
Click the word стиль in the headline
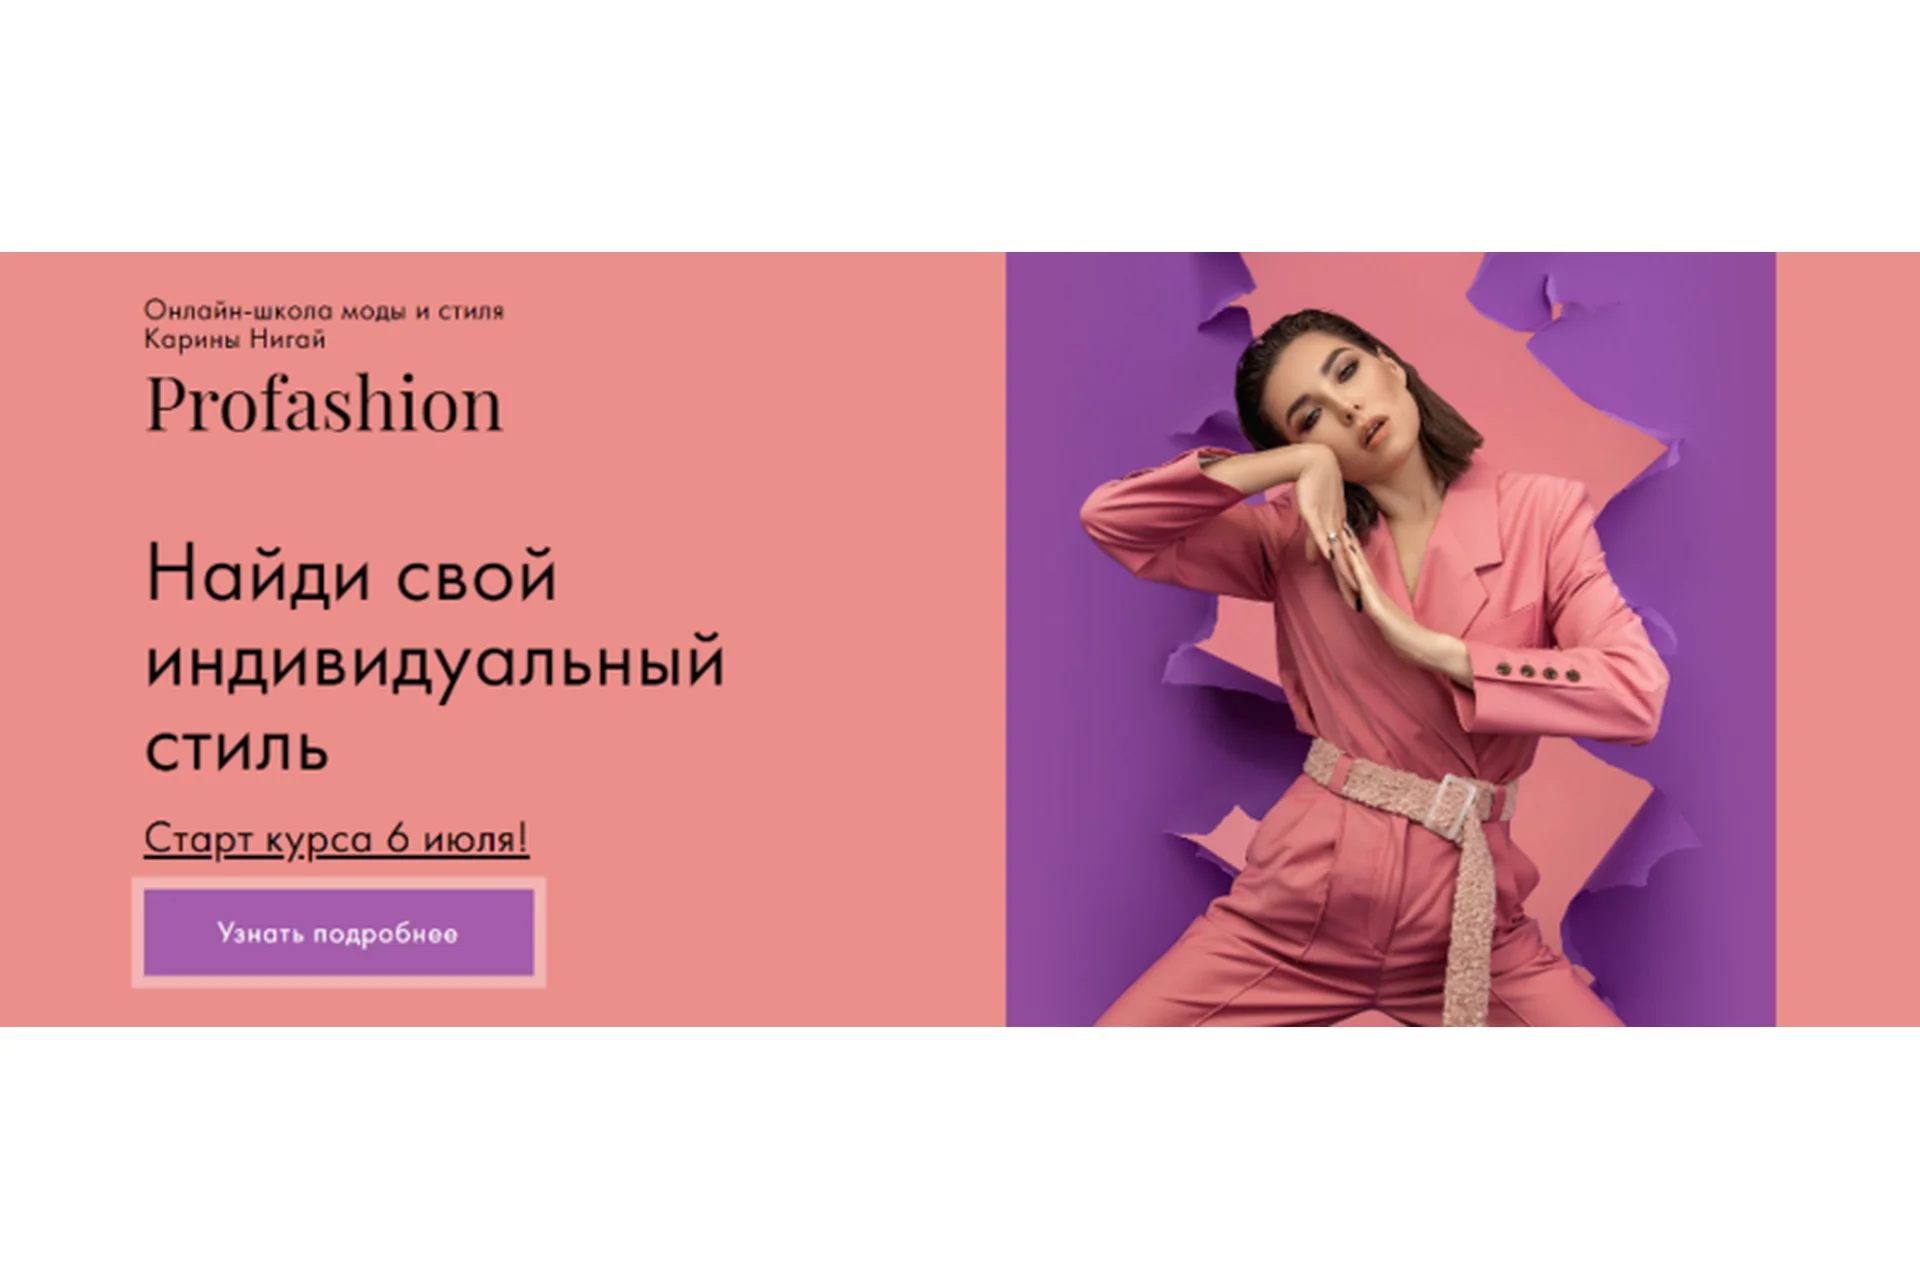click(237, 749)
